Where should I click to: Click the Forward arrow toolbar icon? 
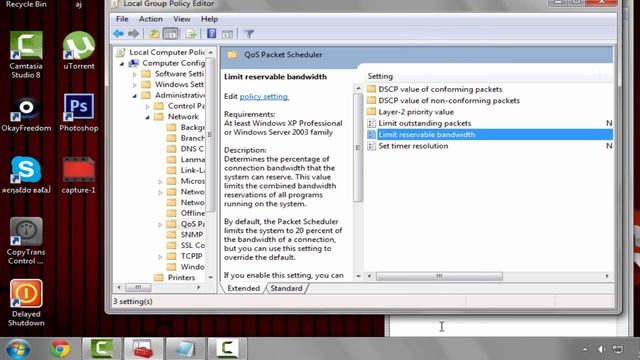133,33
